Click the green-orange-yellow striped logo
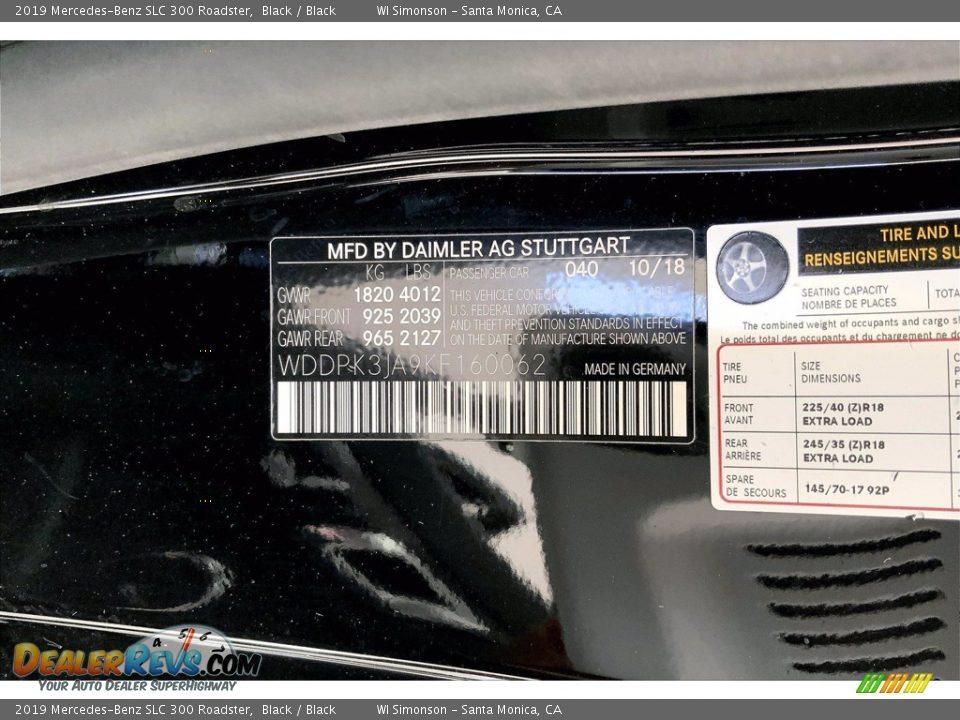 [x=894, y=683]
